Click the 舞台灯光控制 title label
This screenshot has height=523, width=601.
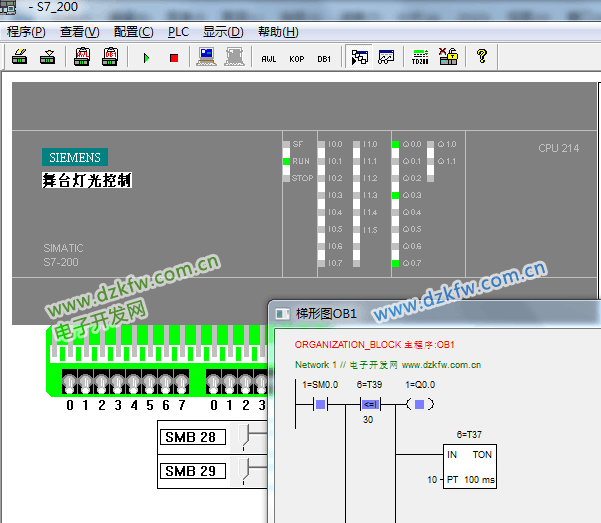pyautogui.click(x=87, y=180)
